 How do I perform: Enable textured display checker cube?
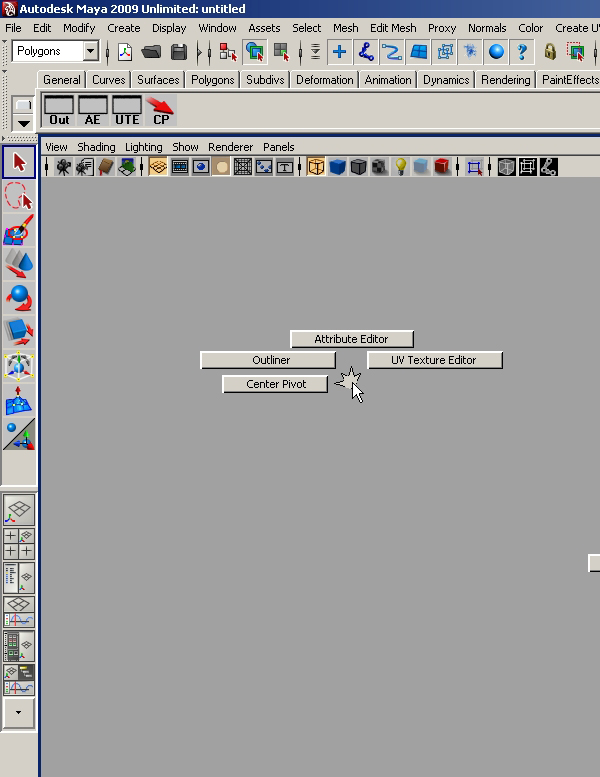point(380,167)
